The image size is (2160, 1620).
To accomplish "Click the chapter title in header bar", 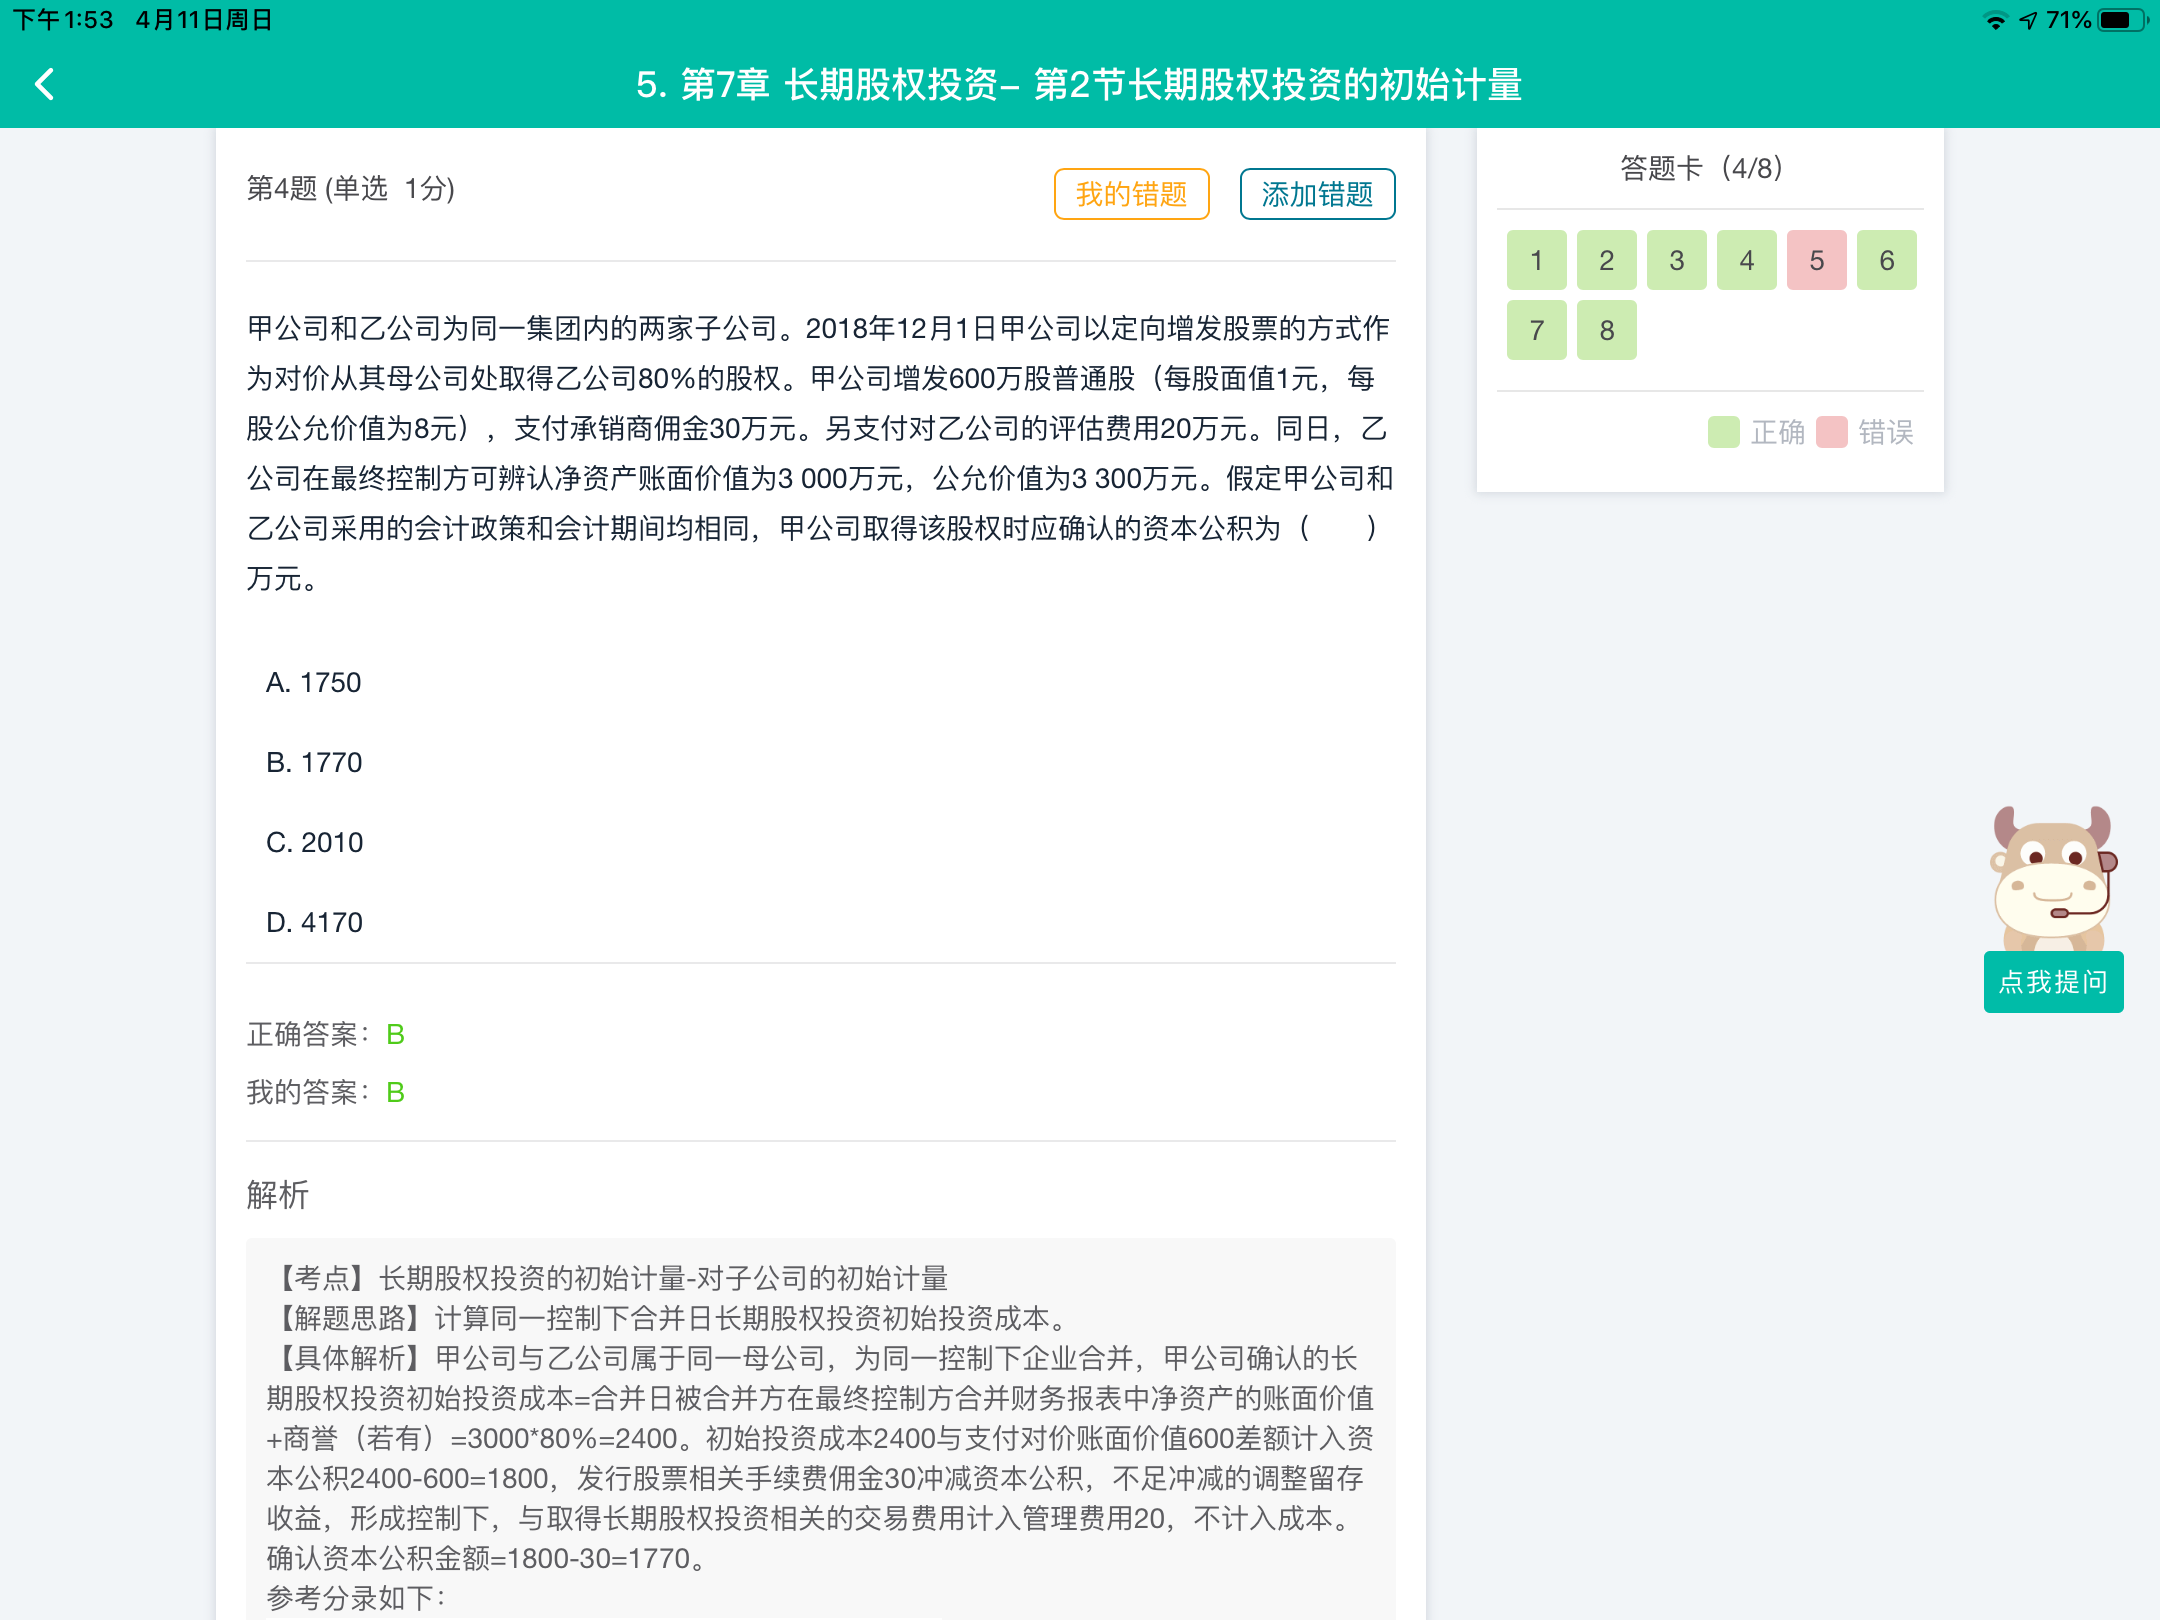I will 1079,84.
